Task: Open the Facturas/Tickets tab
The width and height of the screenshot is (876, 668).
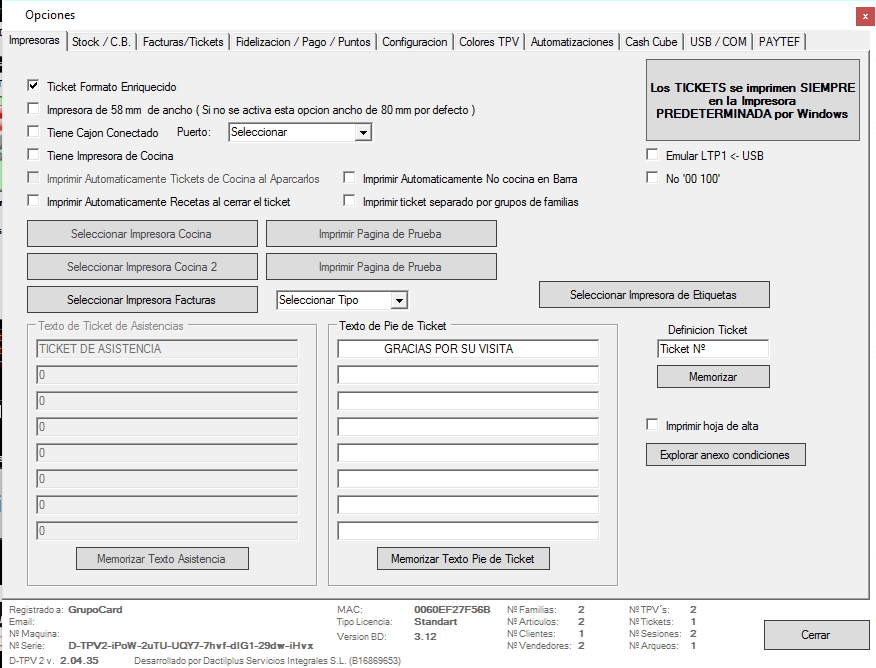Action: 183,42
